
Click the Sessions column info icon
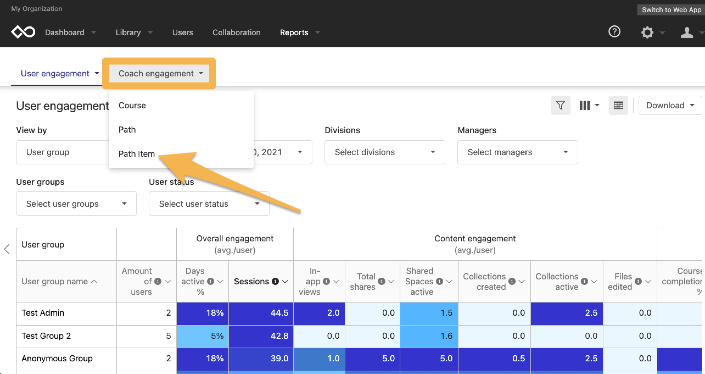275,281
